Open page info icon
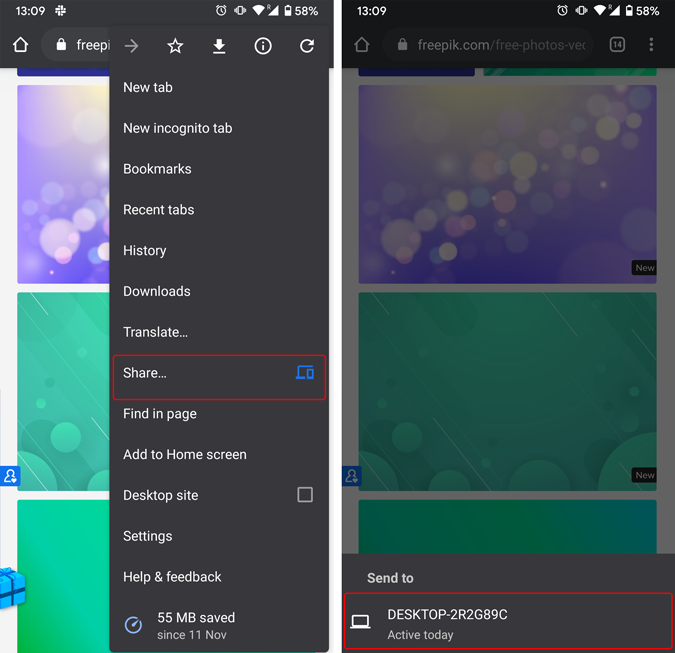This screenshot has width=675, height=653. pos(263,46)
